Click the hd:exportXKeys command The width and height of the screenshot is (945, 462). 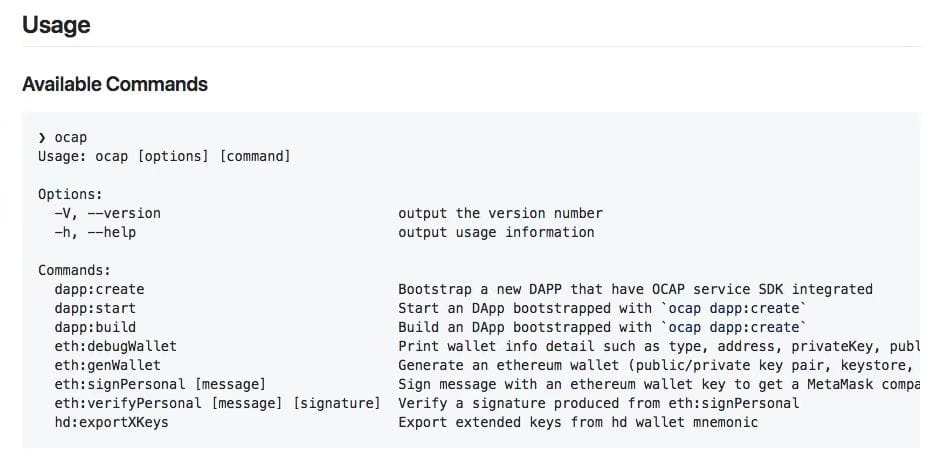point(111,422)
